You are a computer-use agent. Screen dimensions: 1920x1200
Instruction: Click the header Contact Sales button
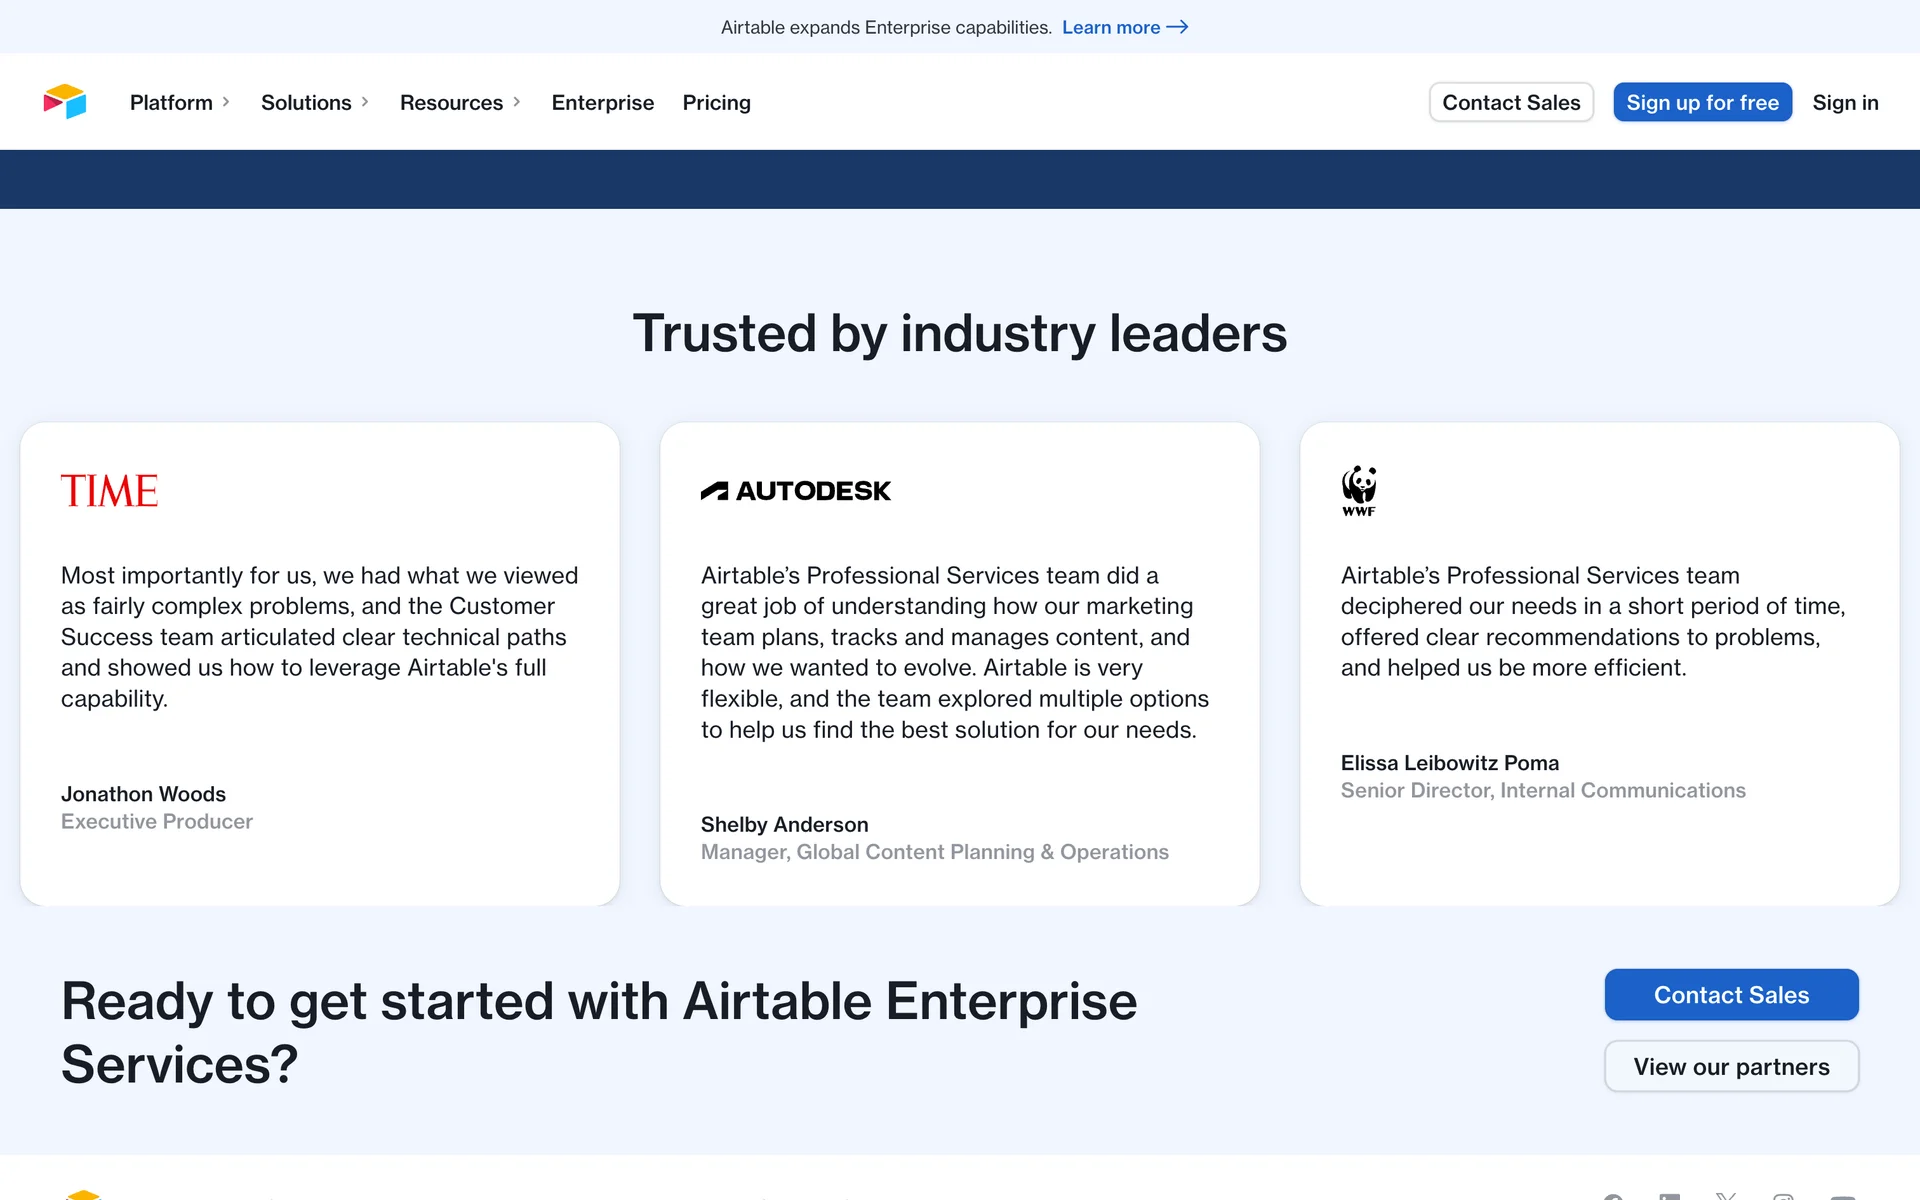tap(1510, 102)
